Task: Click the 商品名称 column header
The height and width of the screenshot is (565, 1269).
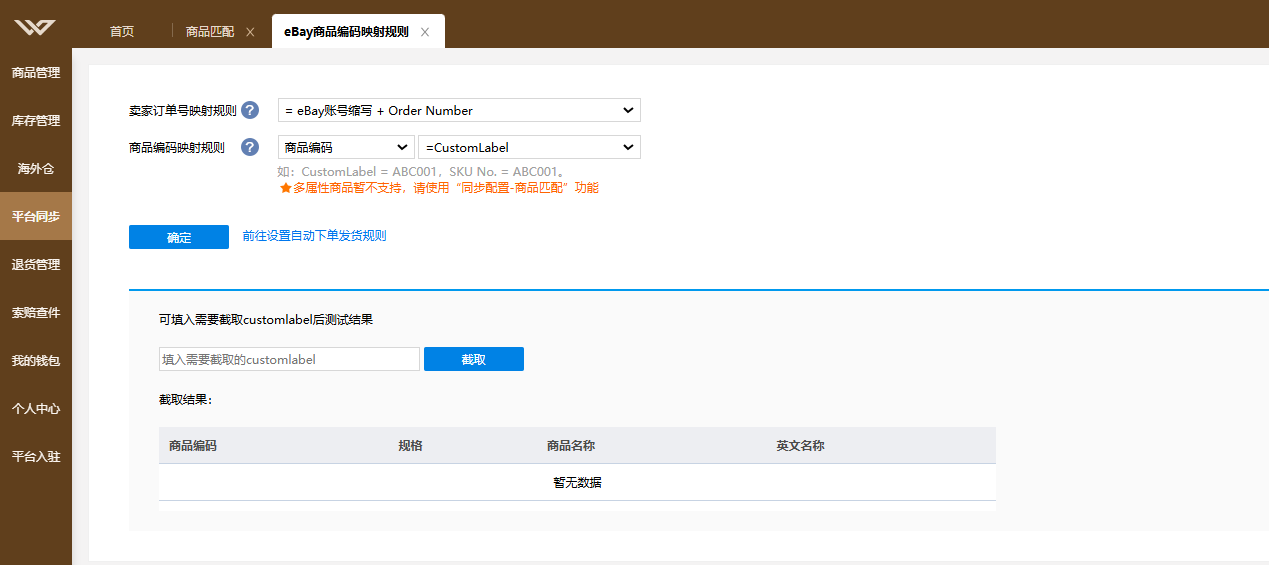Action: pos(571,445)
